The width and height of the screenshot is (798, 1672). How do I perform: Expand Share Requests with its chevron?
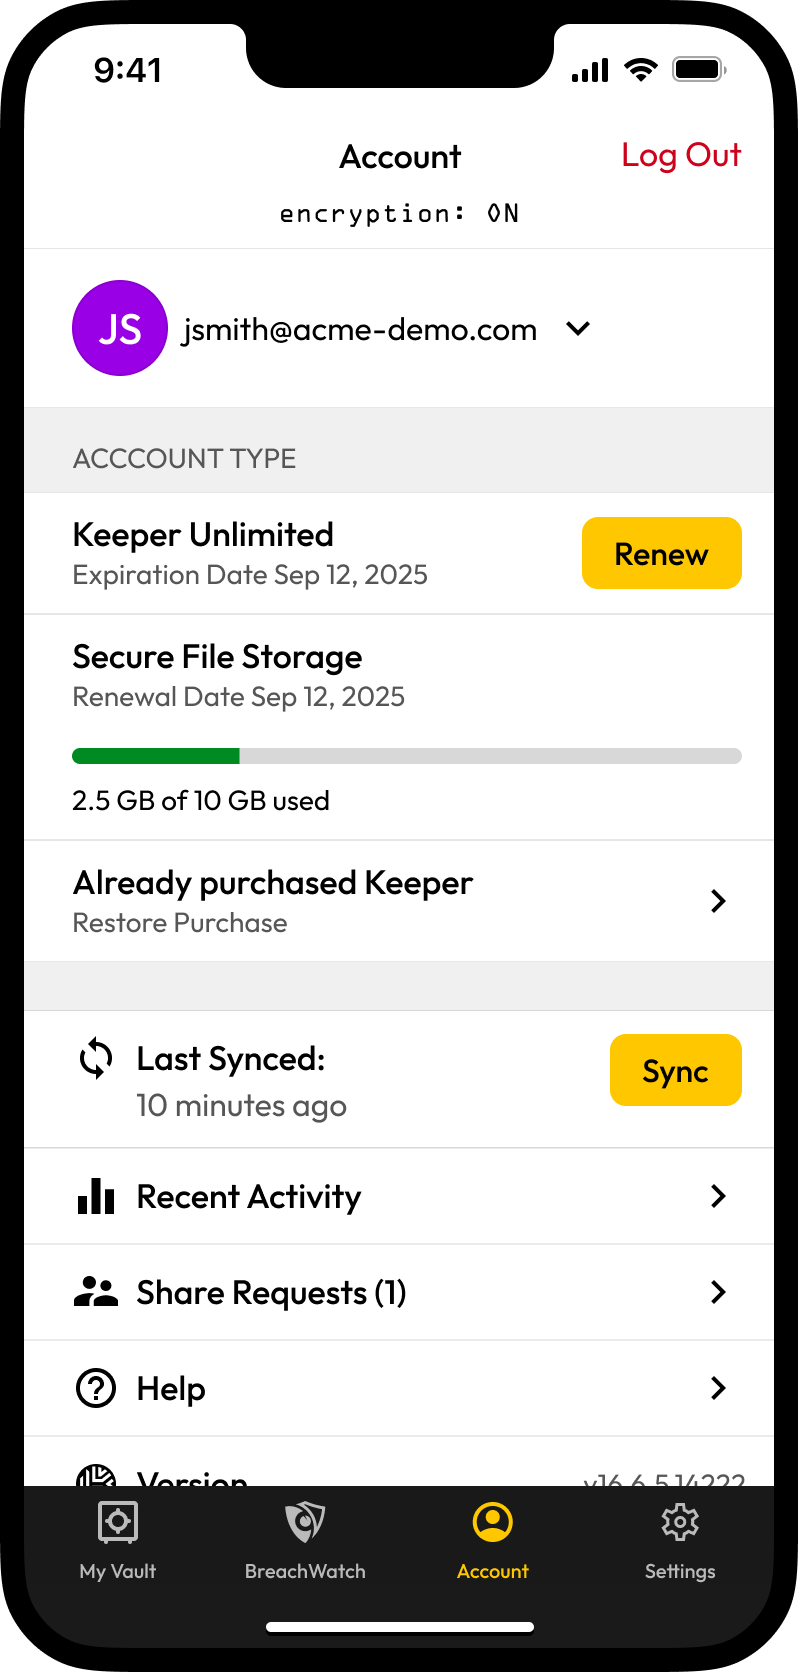(718, 1292)
